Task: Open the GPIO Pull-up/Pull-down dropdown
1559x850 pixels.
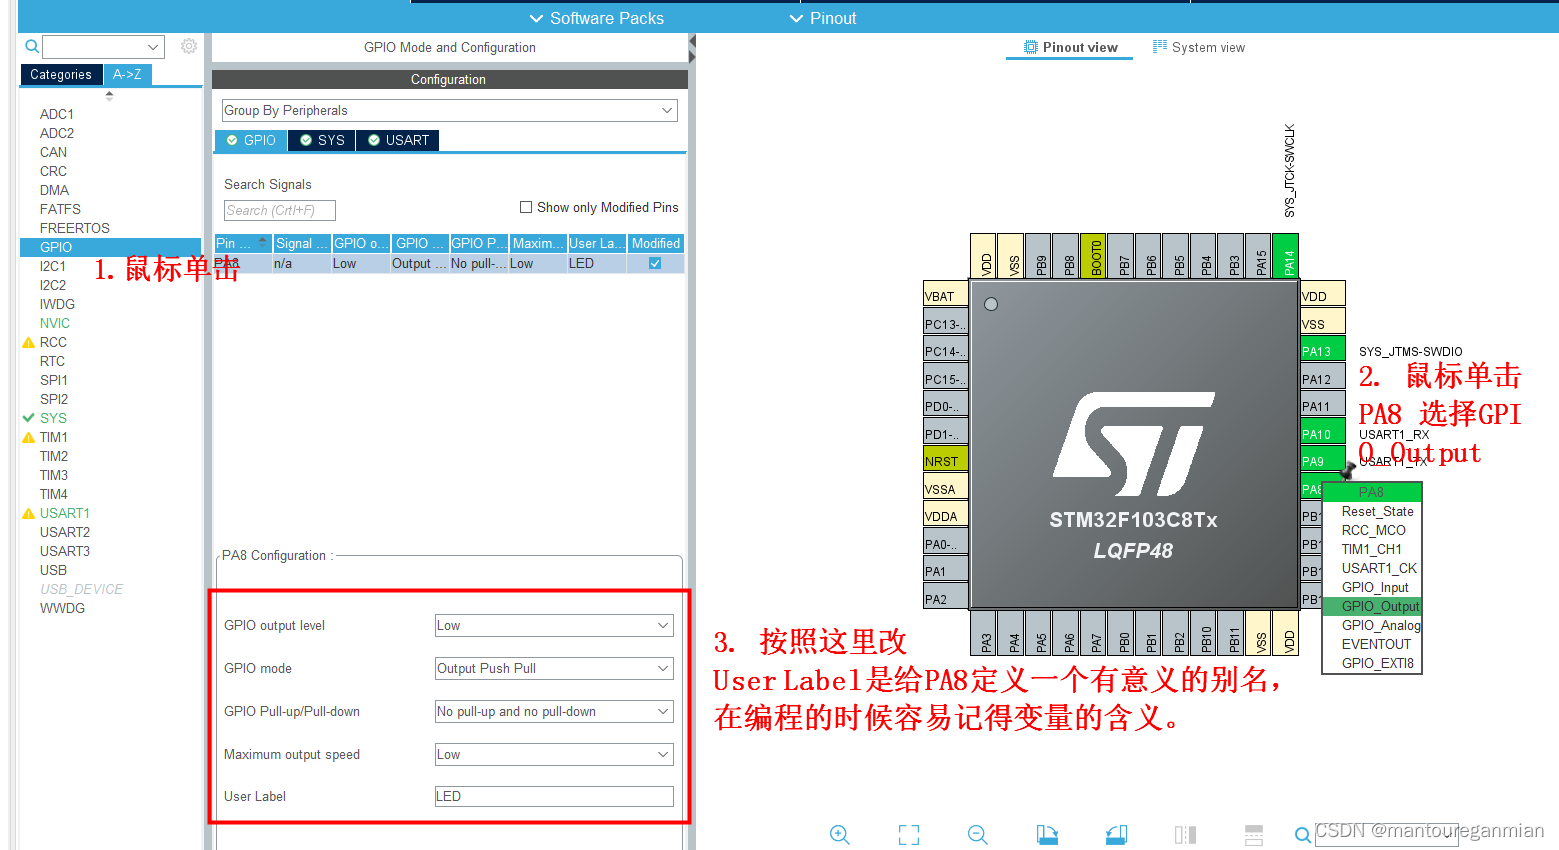Action: (554, 712)
